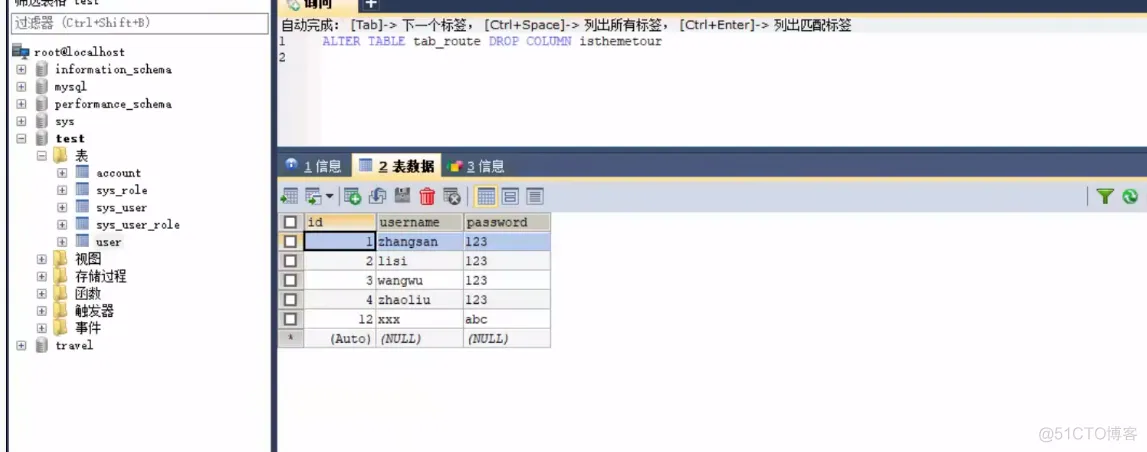
Task: Expand the mysql database node
Action: click(21, 86)
